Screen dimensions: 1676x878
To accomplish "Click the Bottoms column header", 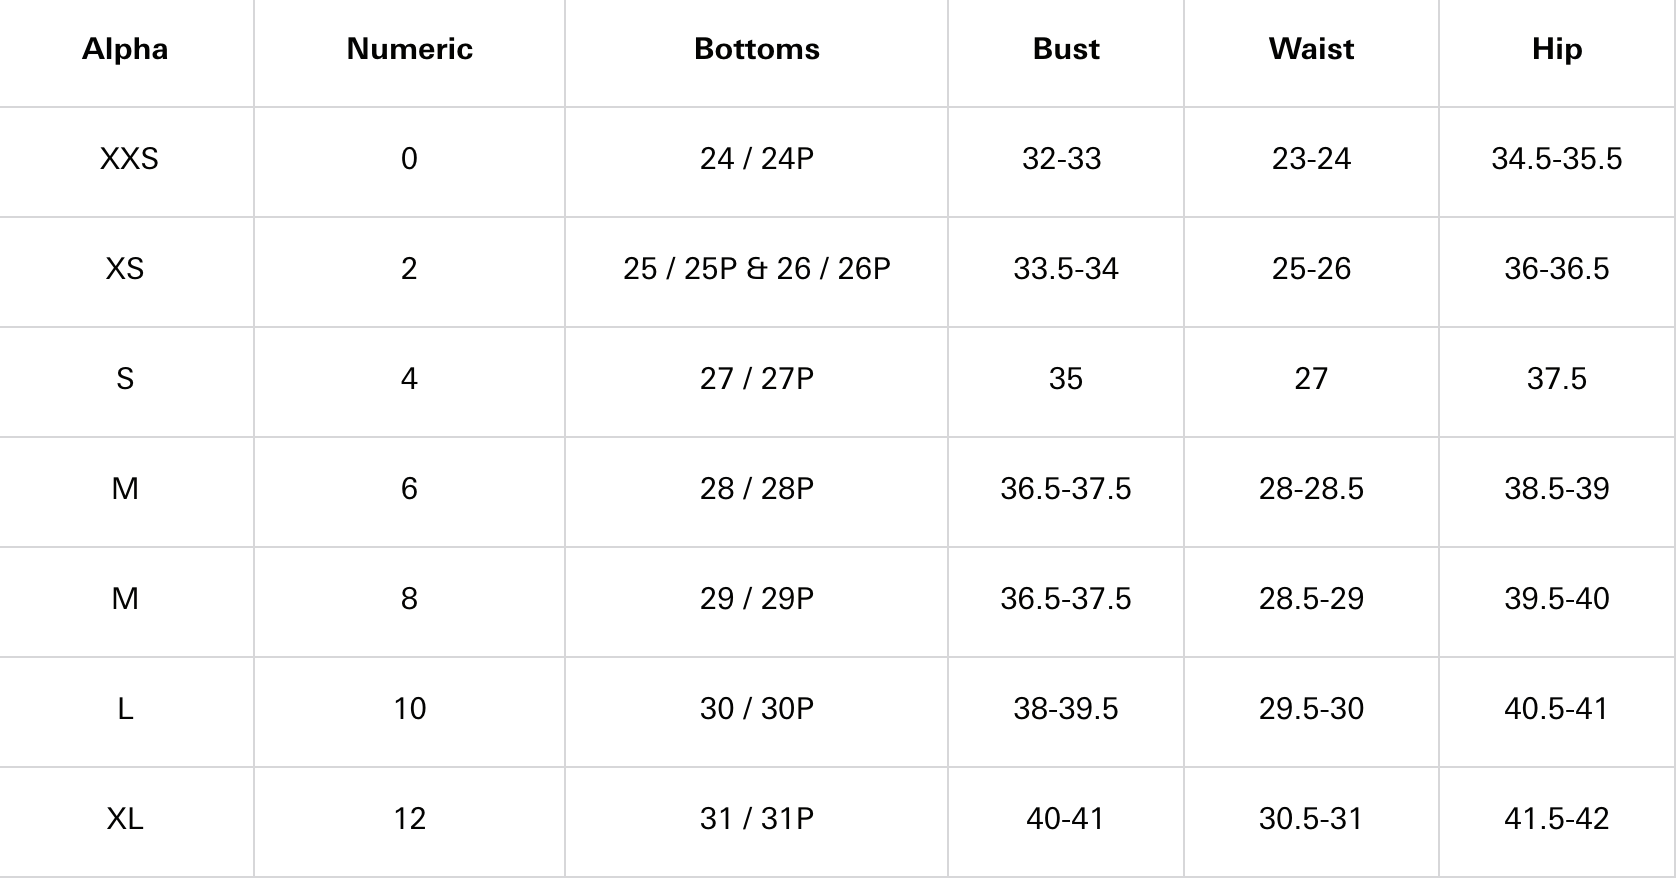I will (x=756, y=49).
